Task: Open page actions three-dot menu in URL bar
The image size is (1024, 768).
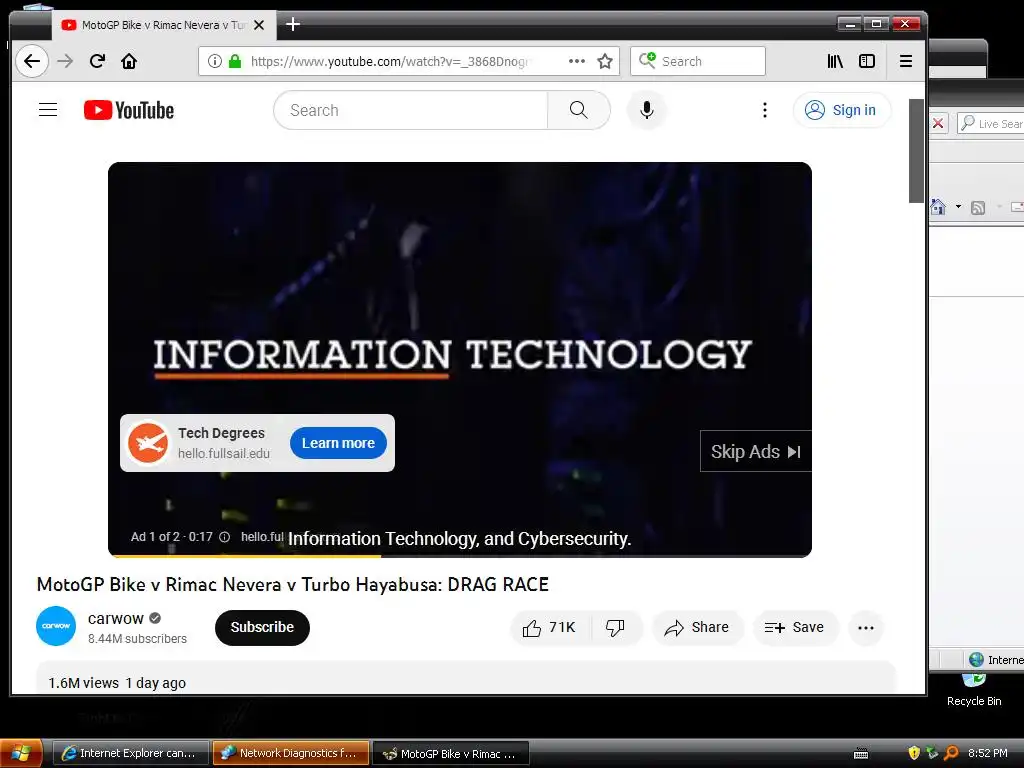Action: 577,61
